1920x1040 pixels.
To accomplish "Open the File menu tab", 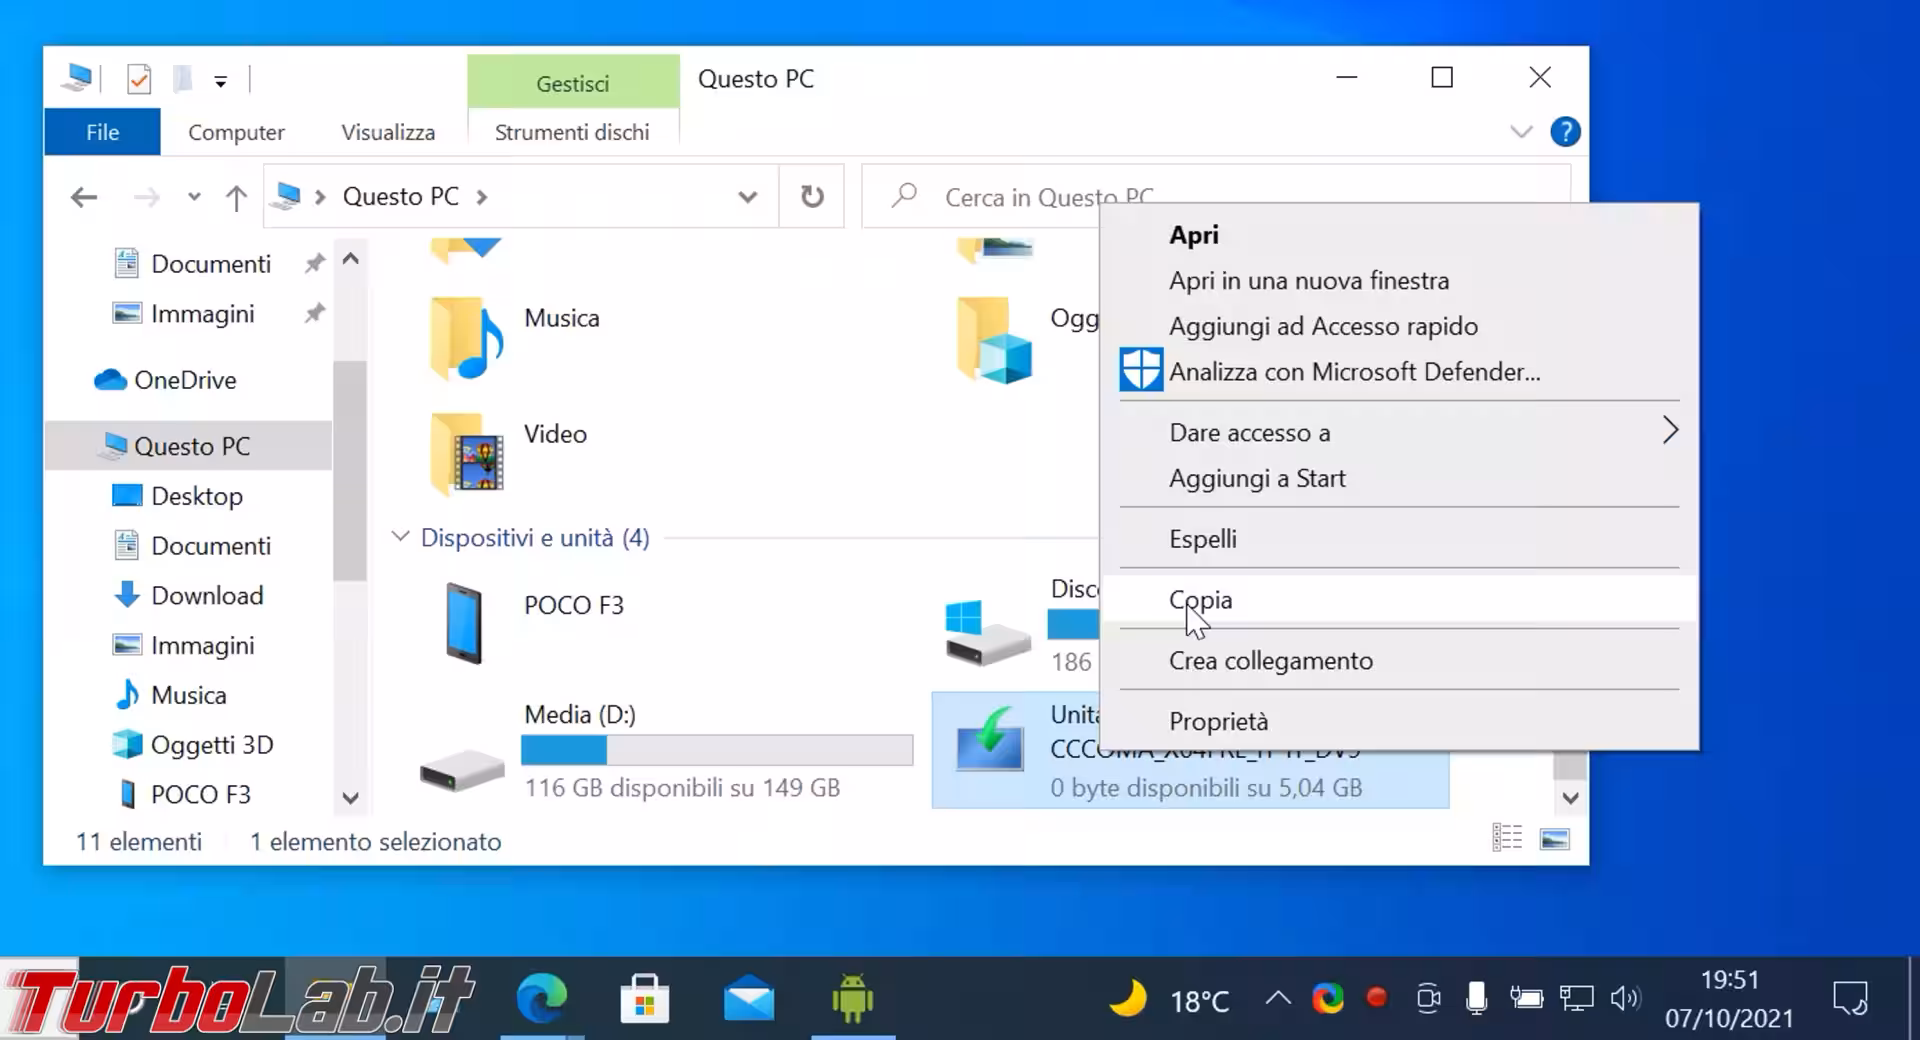I will 102,132.
